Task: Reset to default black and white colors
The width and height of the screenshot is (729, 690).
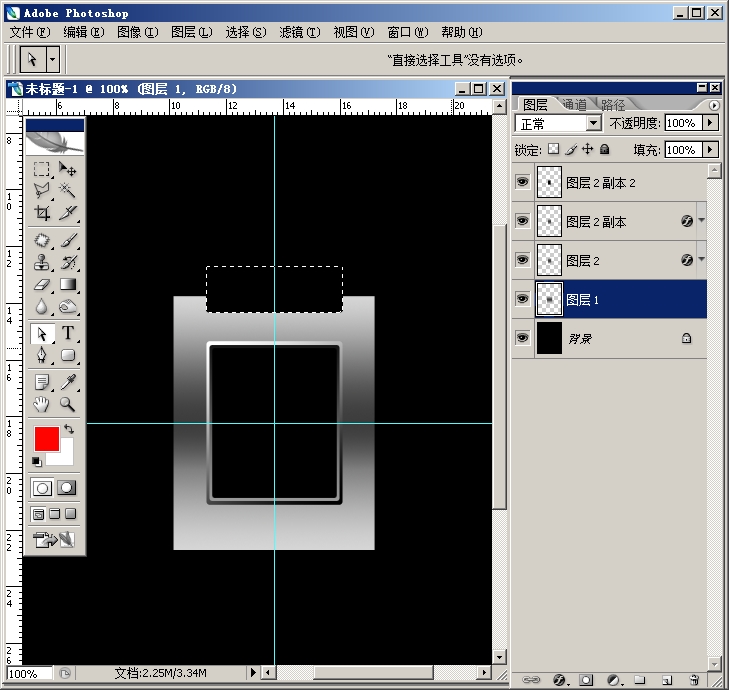Action: pos(37,462)
